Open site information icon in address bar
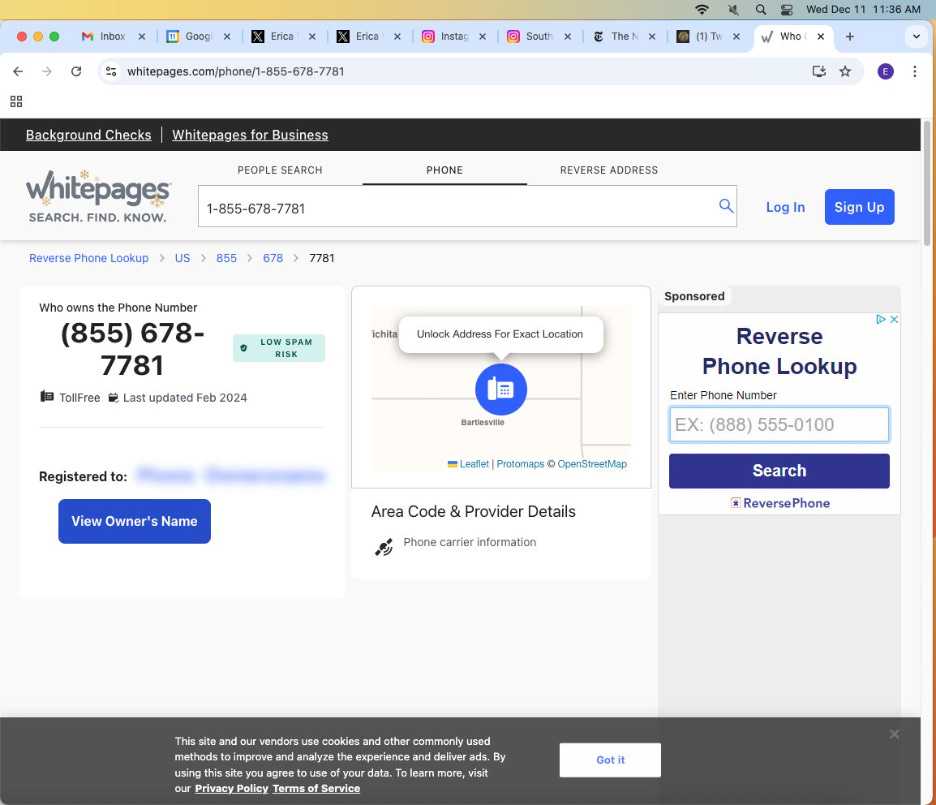 [111, 72]
